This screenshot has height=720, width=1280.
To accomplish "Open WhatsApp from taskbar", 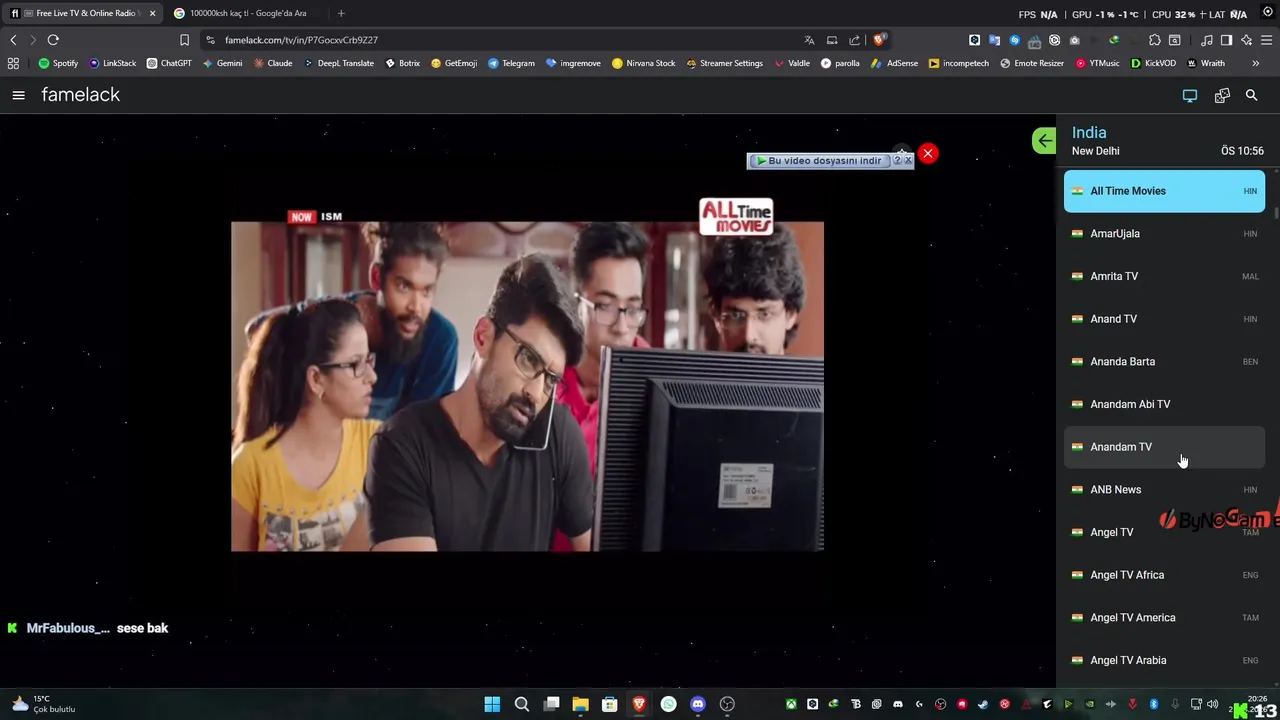I will point(668,704).
